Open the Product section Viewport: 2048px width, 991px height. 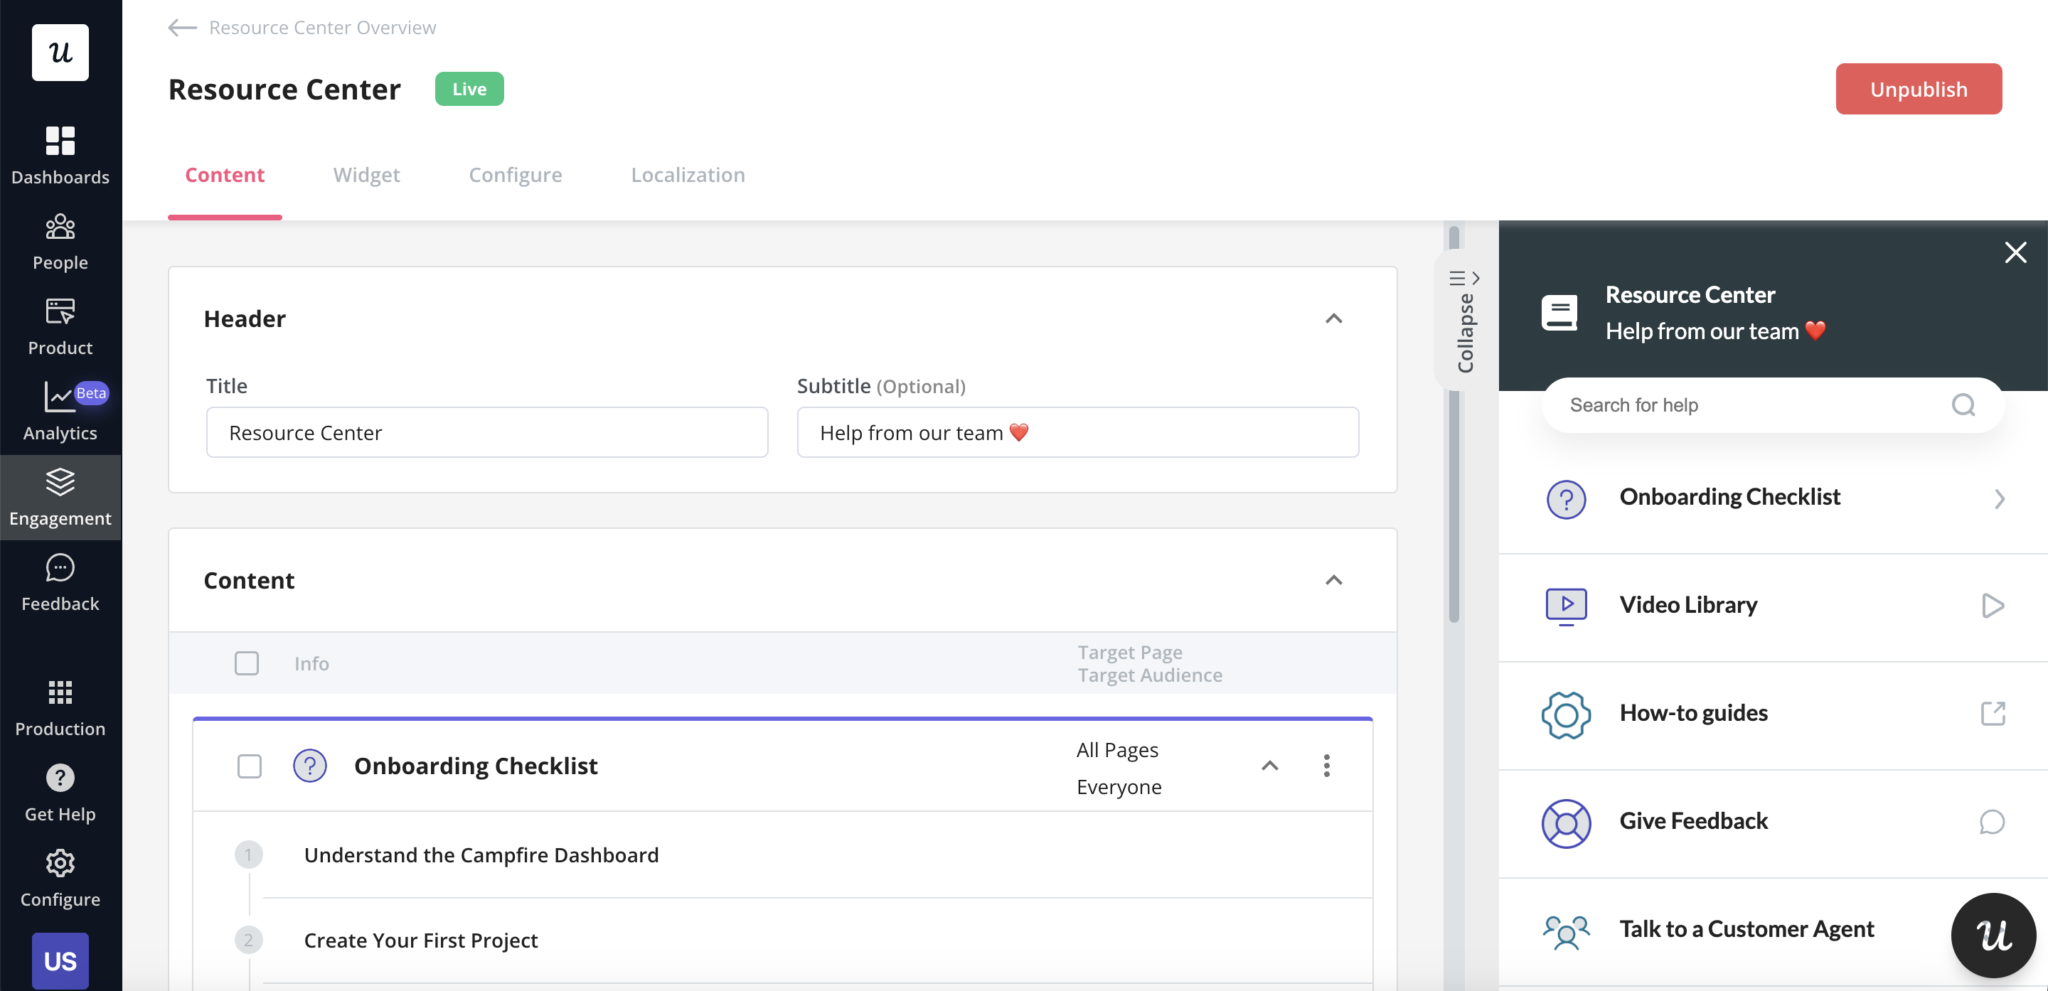[60, 325]
